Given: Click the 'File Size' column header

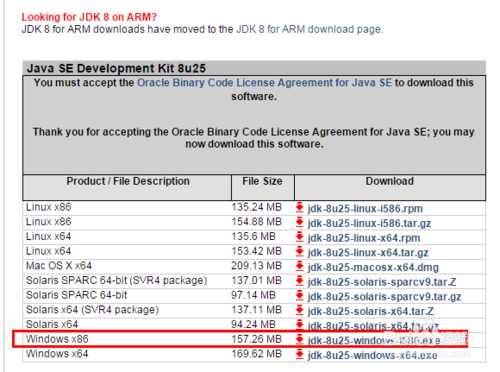Looking at the screenshot, I should tap(262, 181).
